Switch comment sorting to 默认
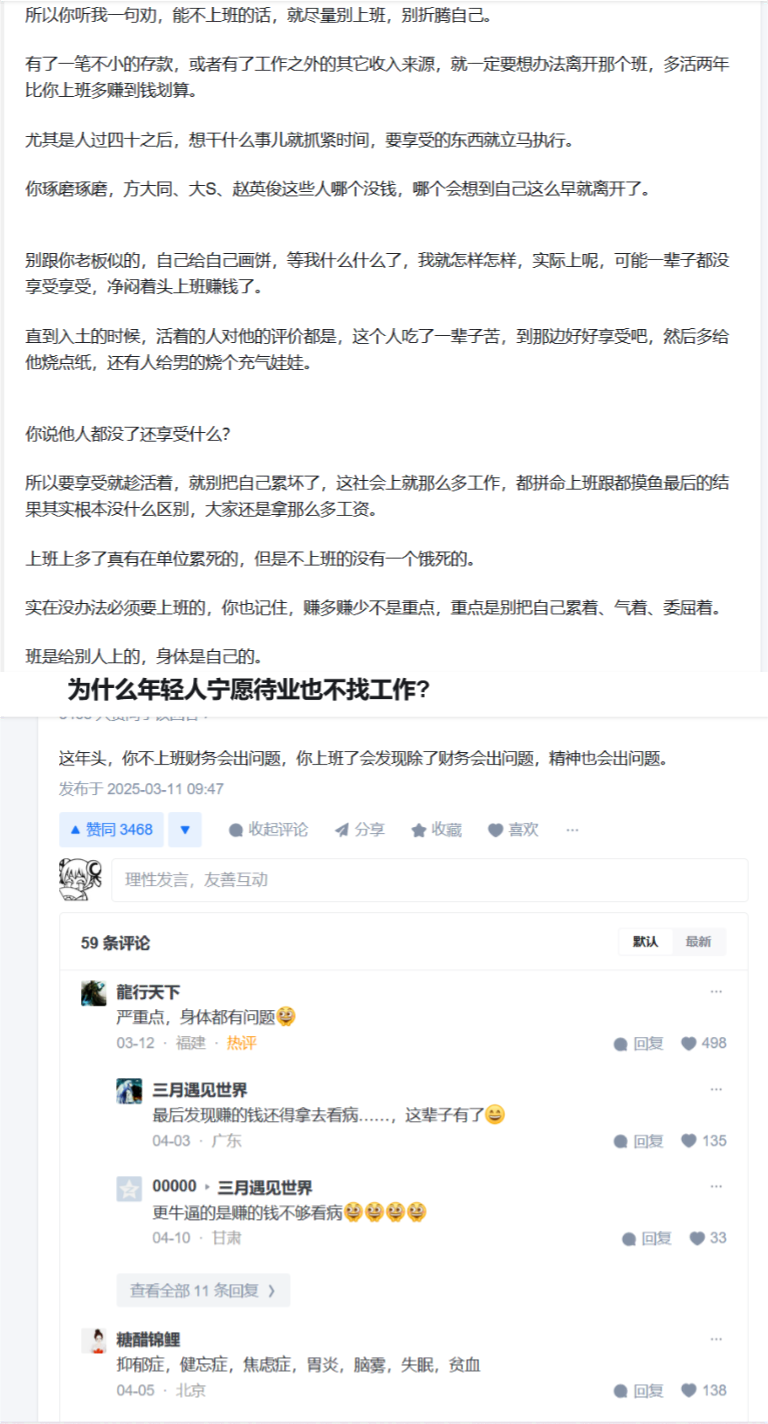Viewport: 768px width, 1424px height. [645, 942]
